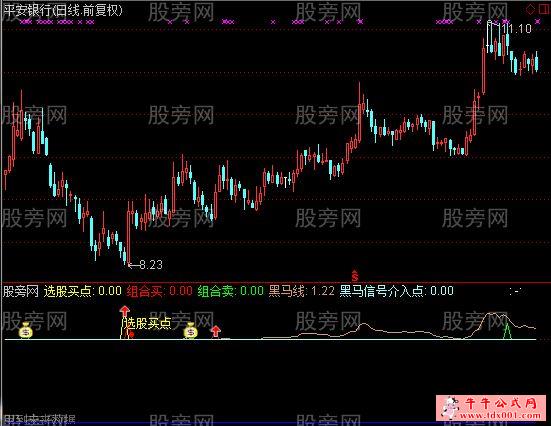Screen dimensions: 551x426
Task: Click the red S signal marker under the chart
Action: pyautogui.click(x=355, y=275)
